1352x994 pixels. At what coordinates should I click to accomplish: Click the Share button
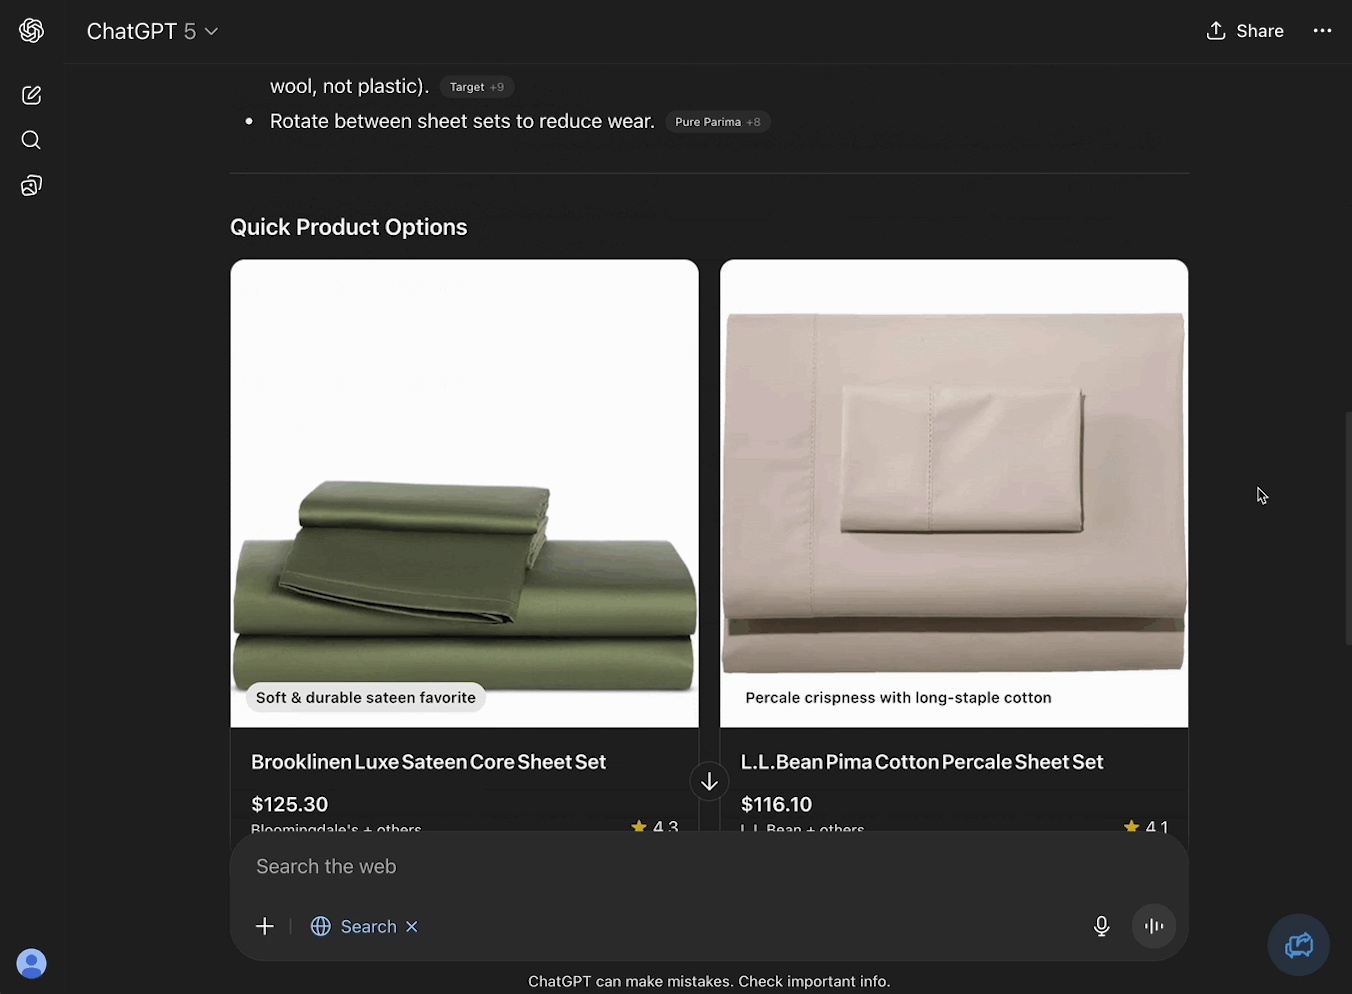[1245, 31]
